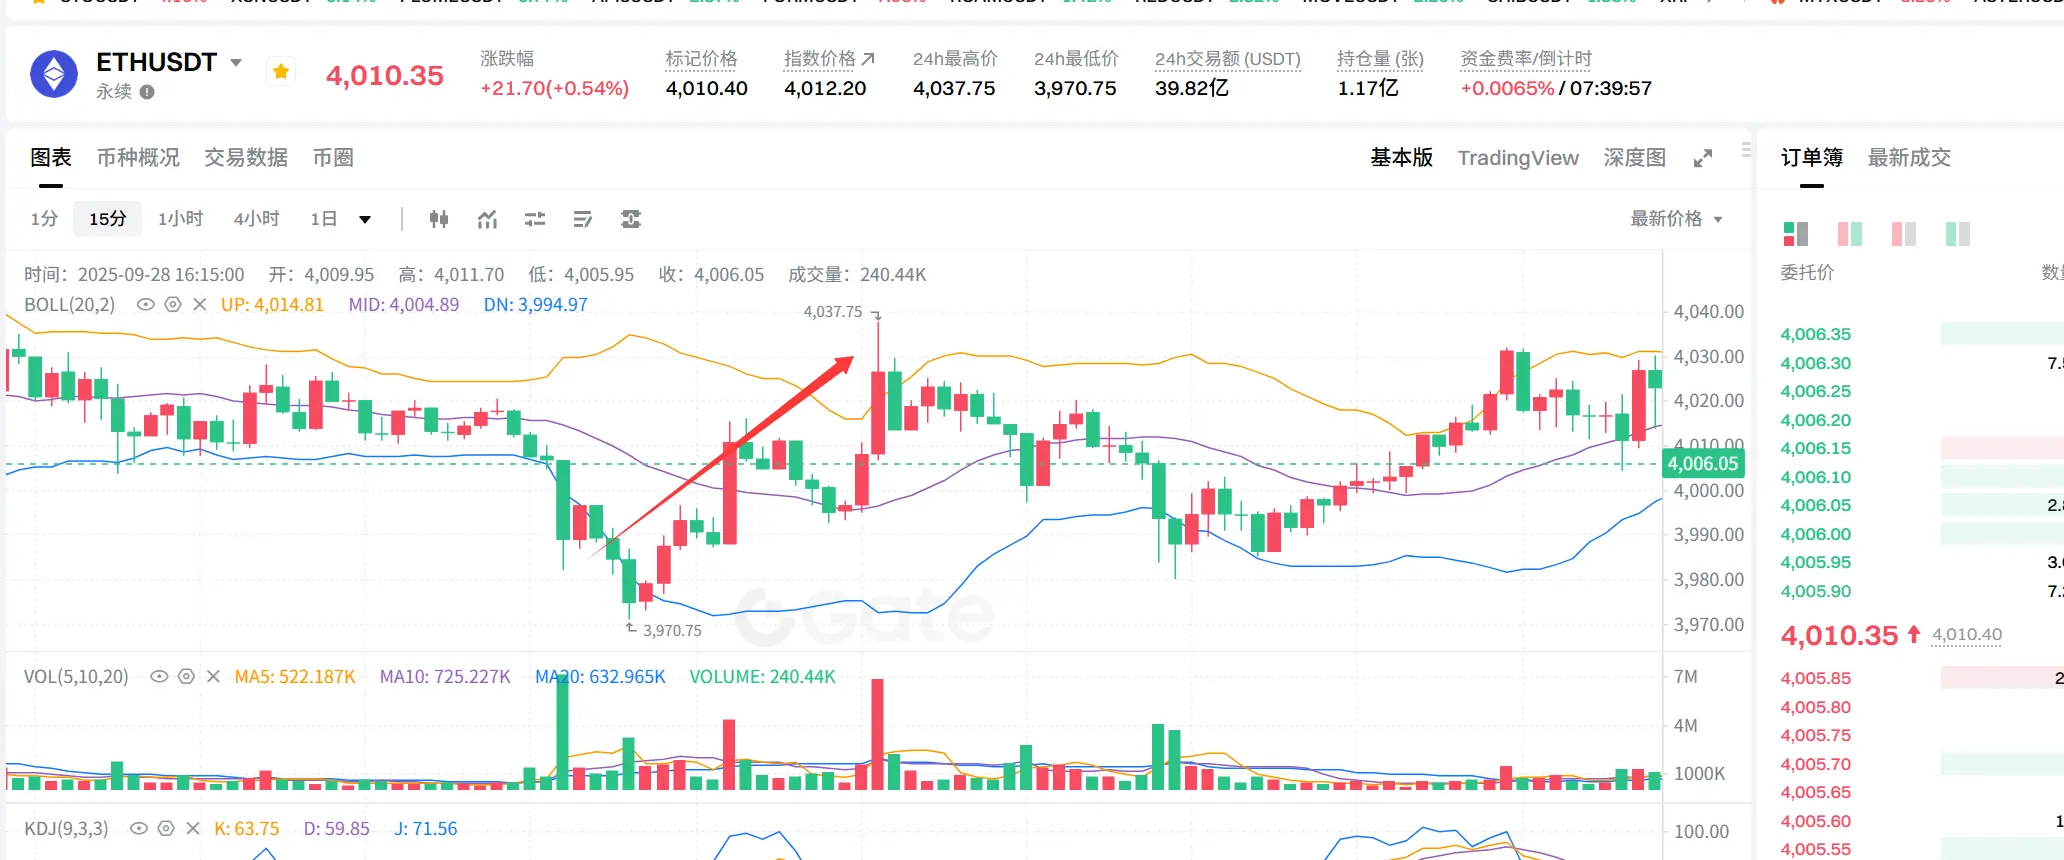The image size is (2064, 860).
Task: Select the 1小时 timeframe
Action: [x=180, y=219]
